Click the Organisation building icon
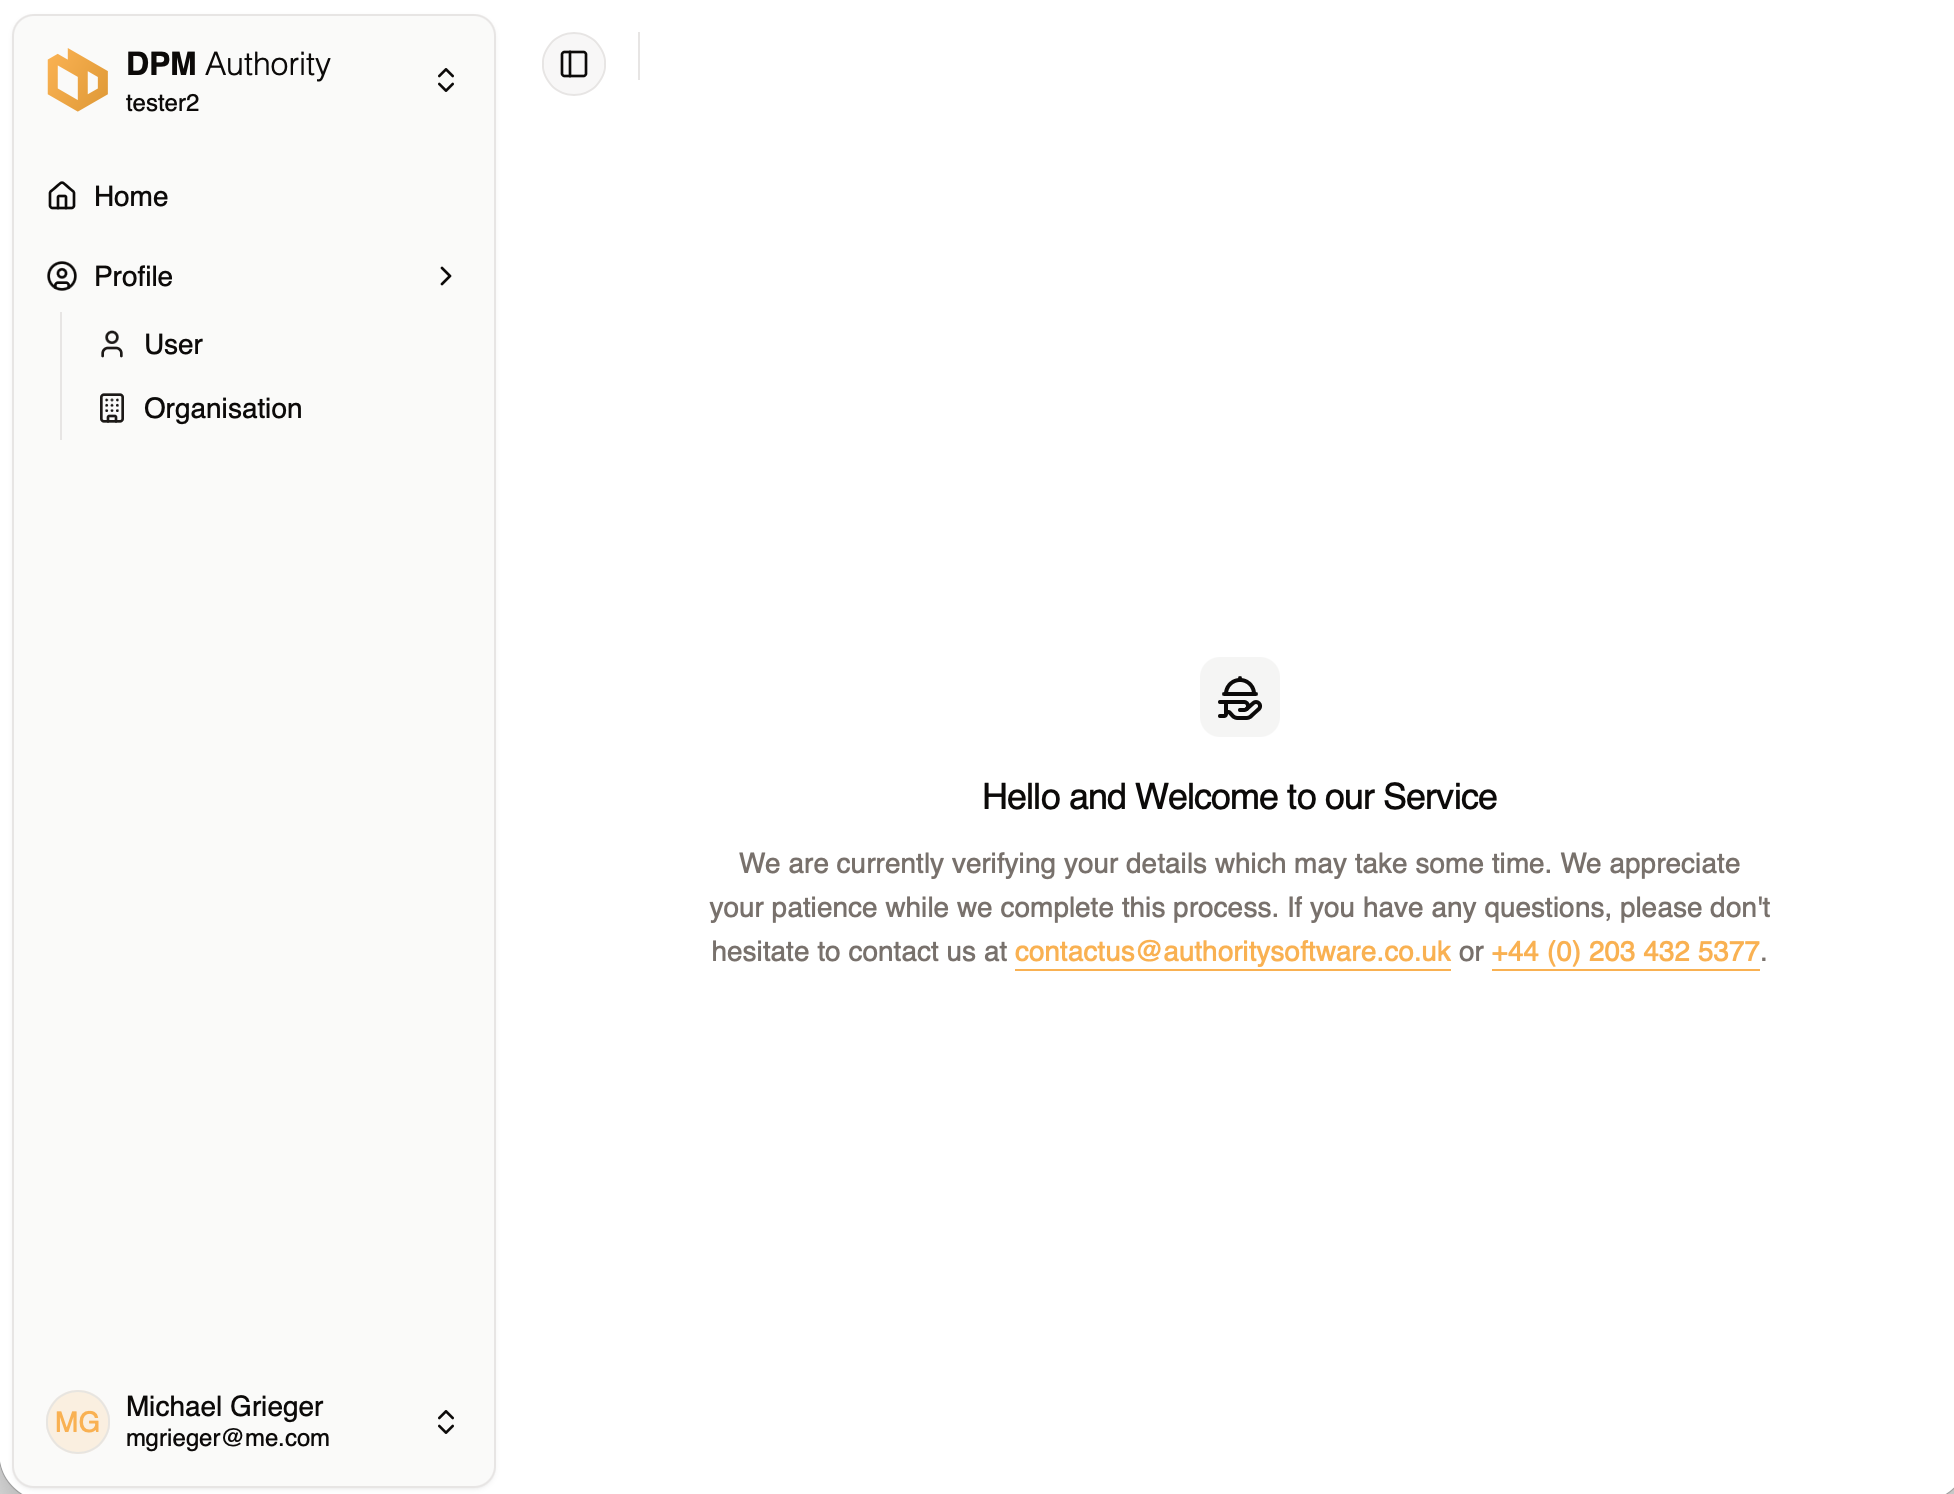The image size is (1954, 1494). (113, 408)
